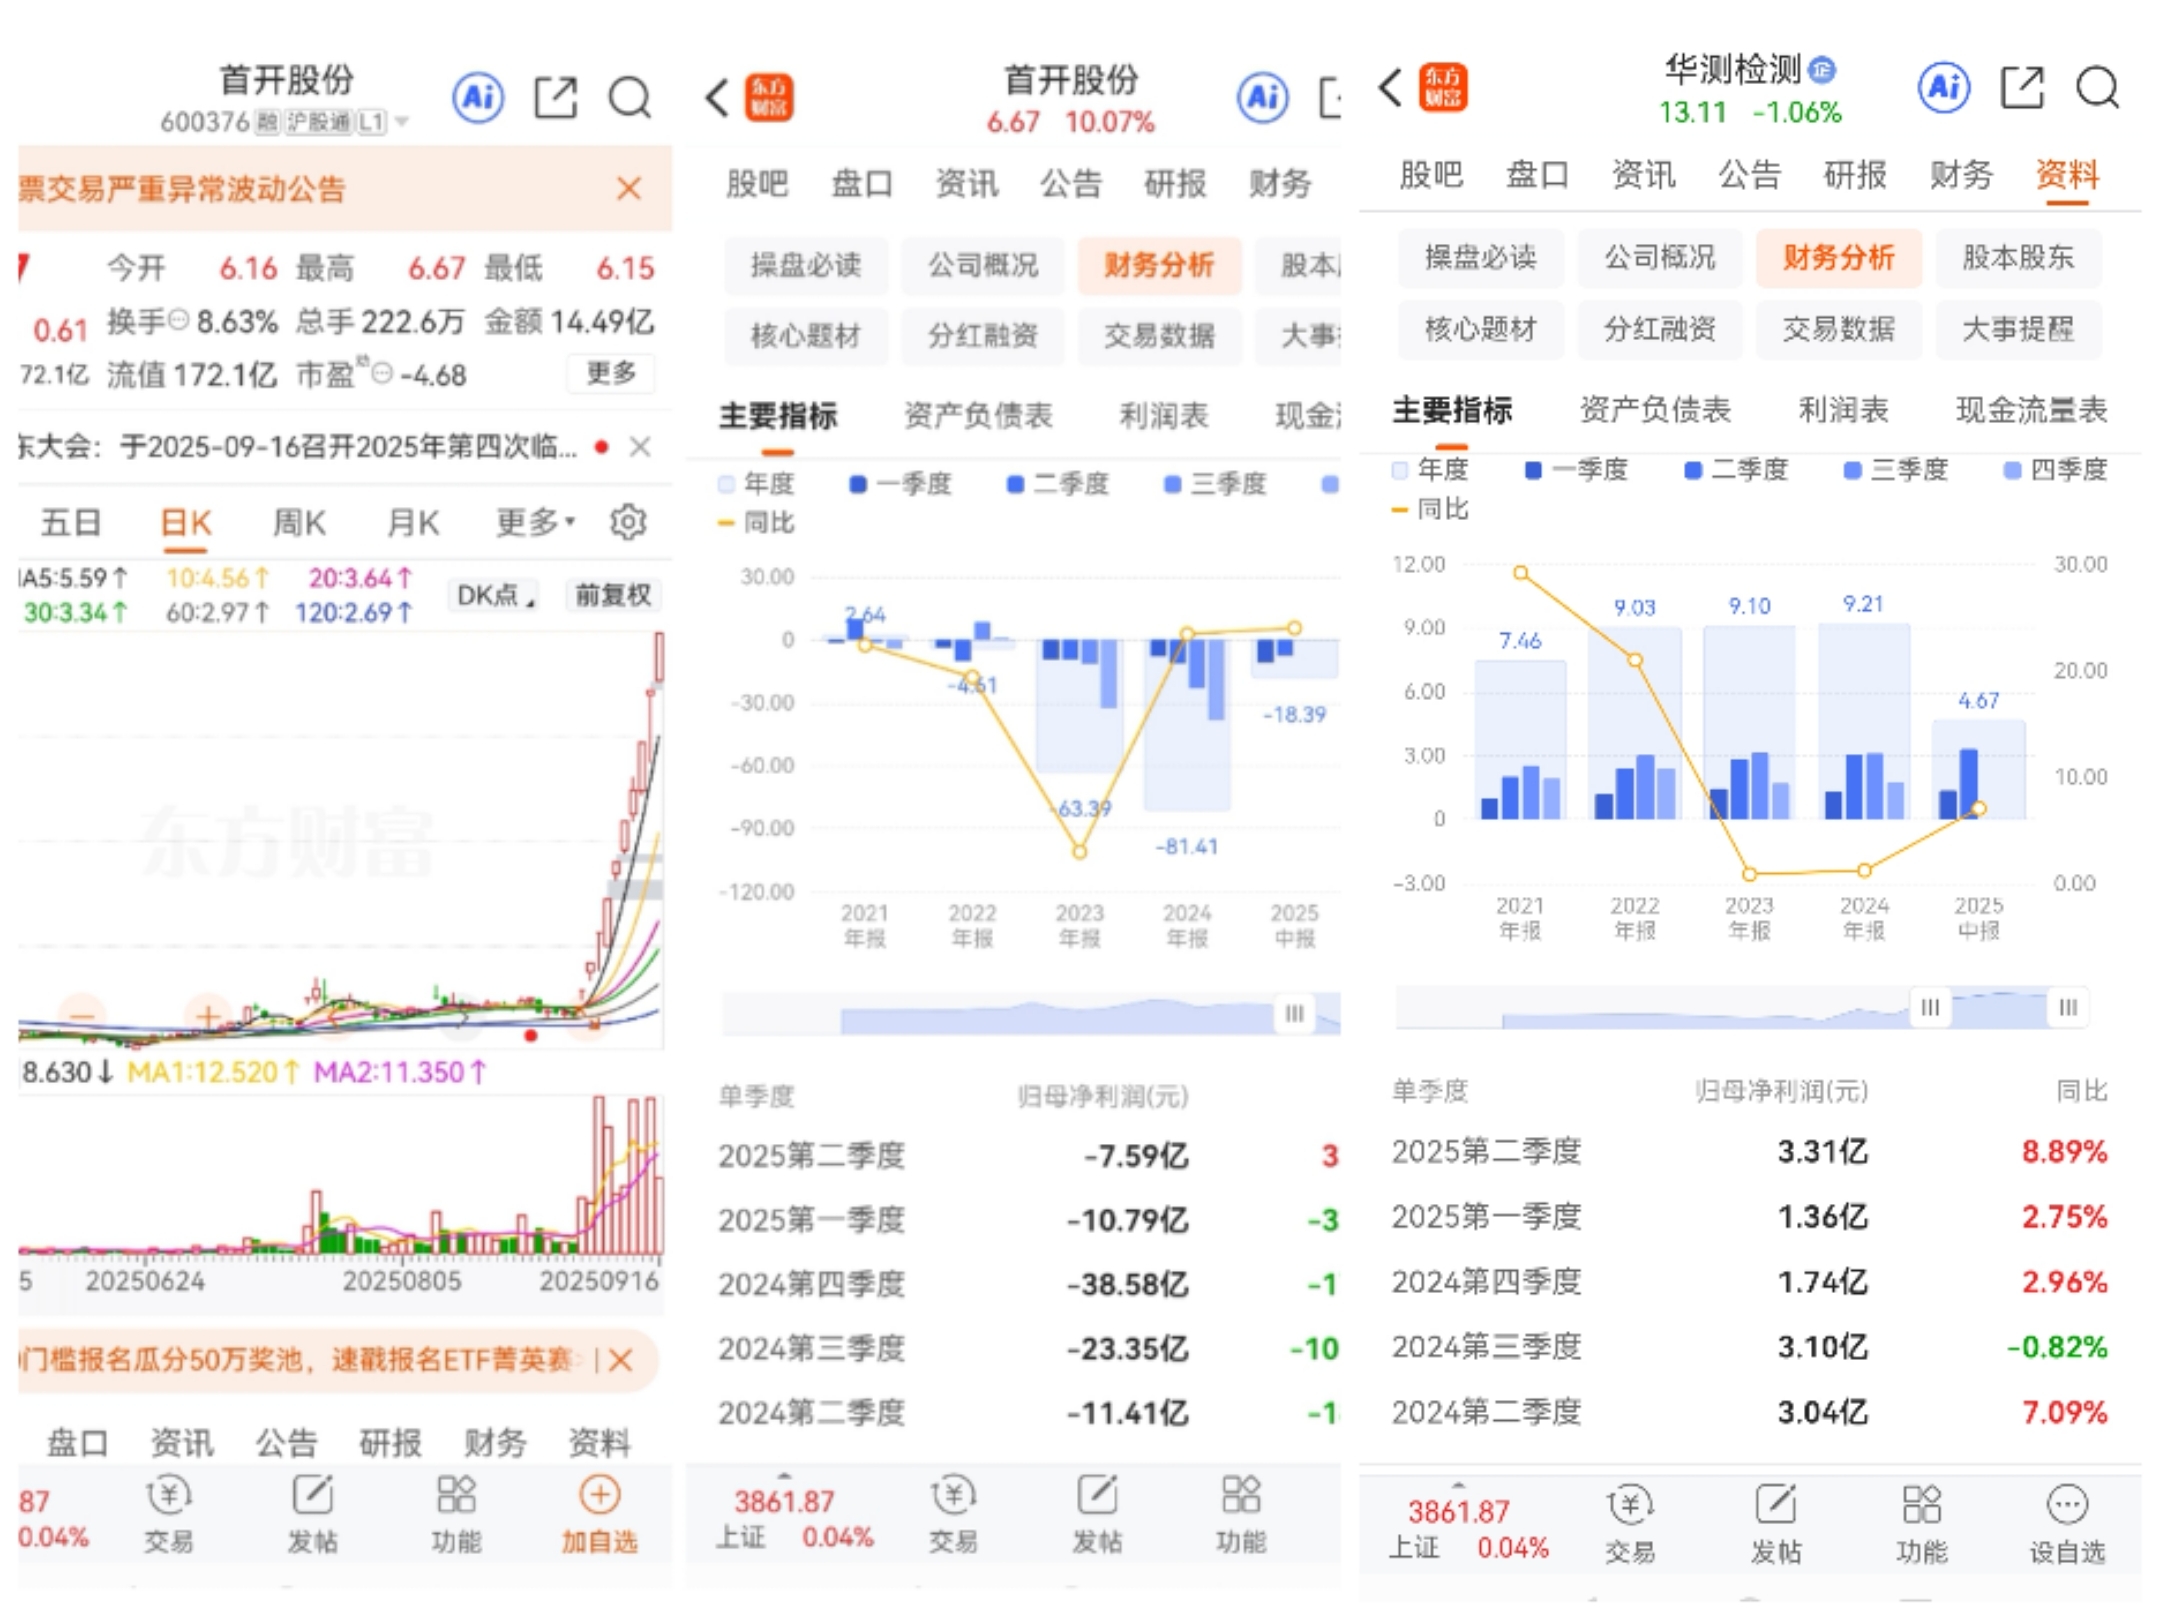Tap 设自选 icon in right panel
Viewport: 2160px width, 1620px height.
tap(2067, 1524)
